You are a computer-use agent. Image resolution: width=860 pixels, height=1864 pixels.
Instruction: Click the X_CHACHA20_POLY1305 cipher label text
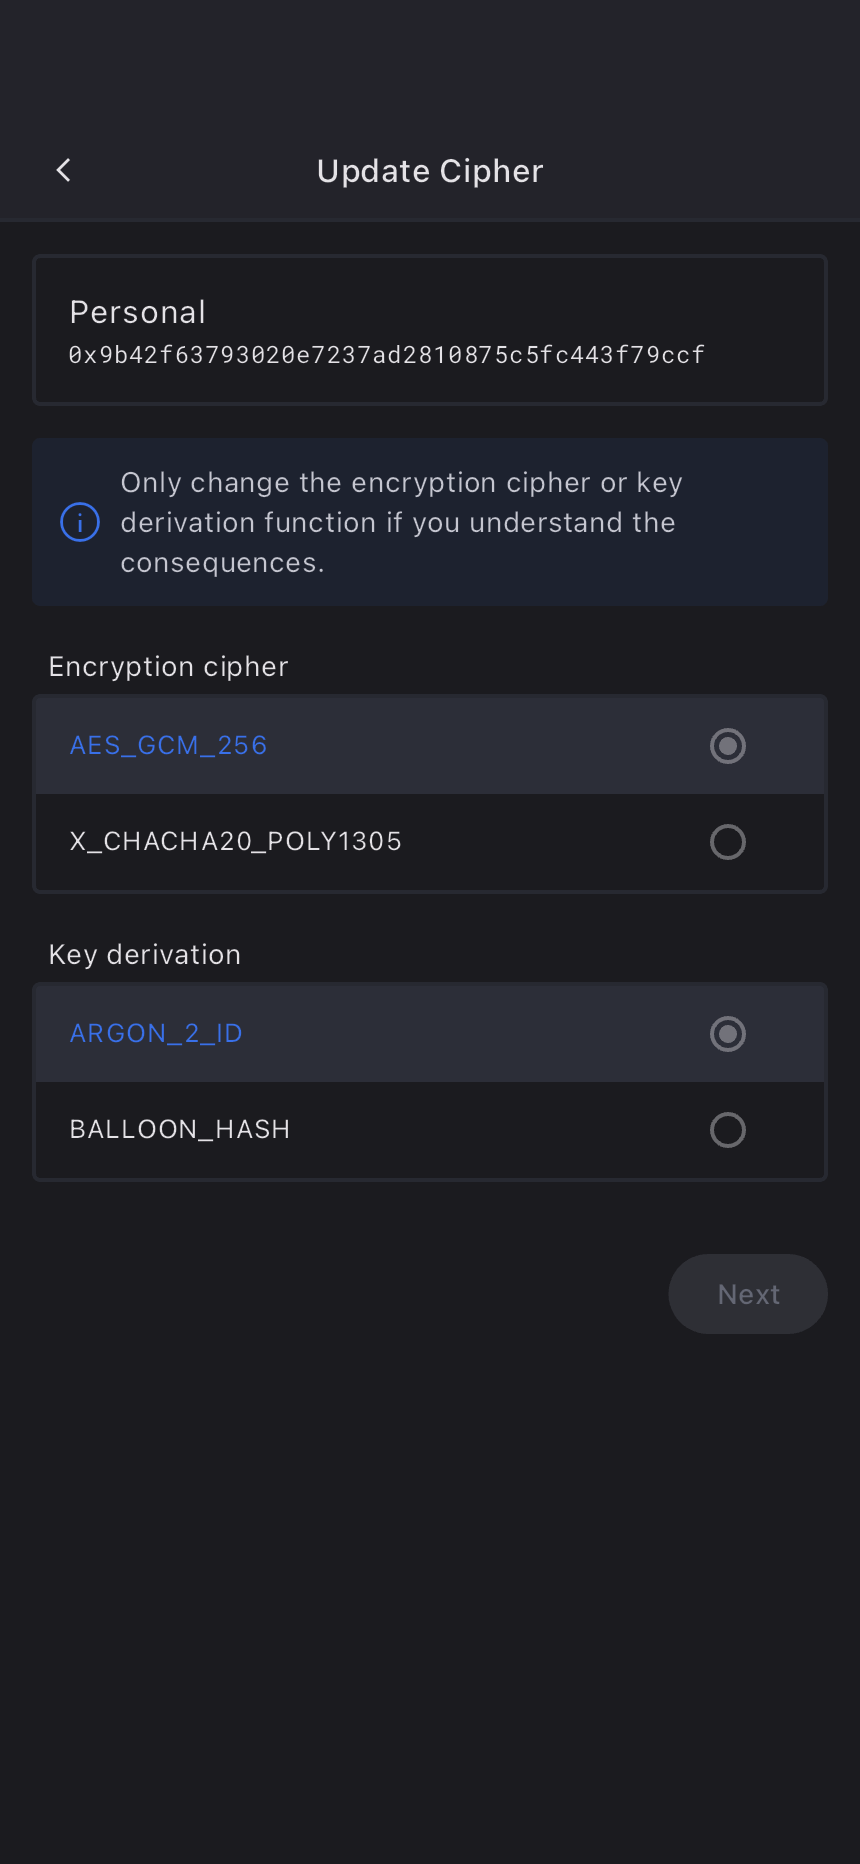tap(235, 842)
